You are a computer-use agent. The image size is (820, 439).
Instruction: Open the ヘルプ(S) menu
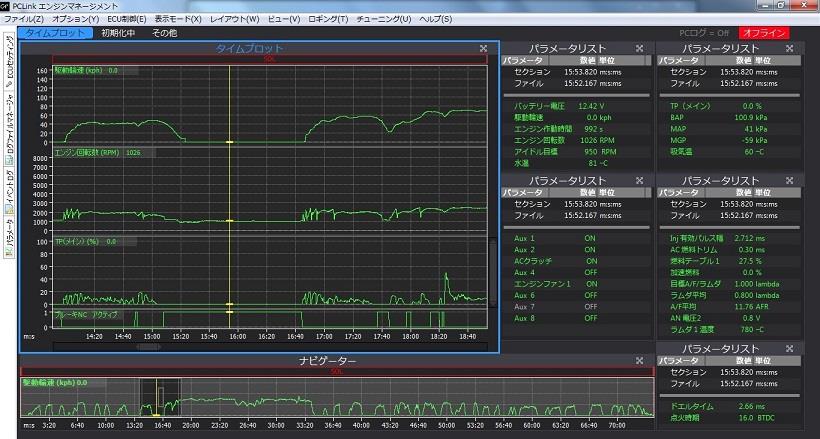(435, 19)
